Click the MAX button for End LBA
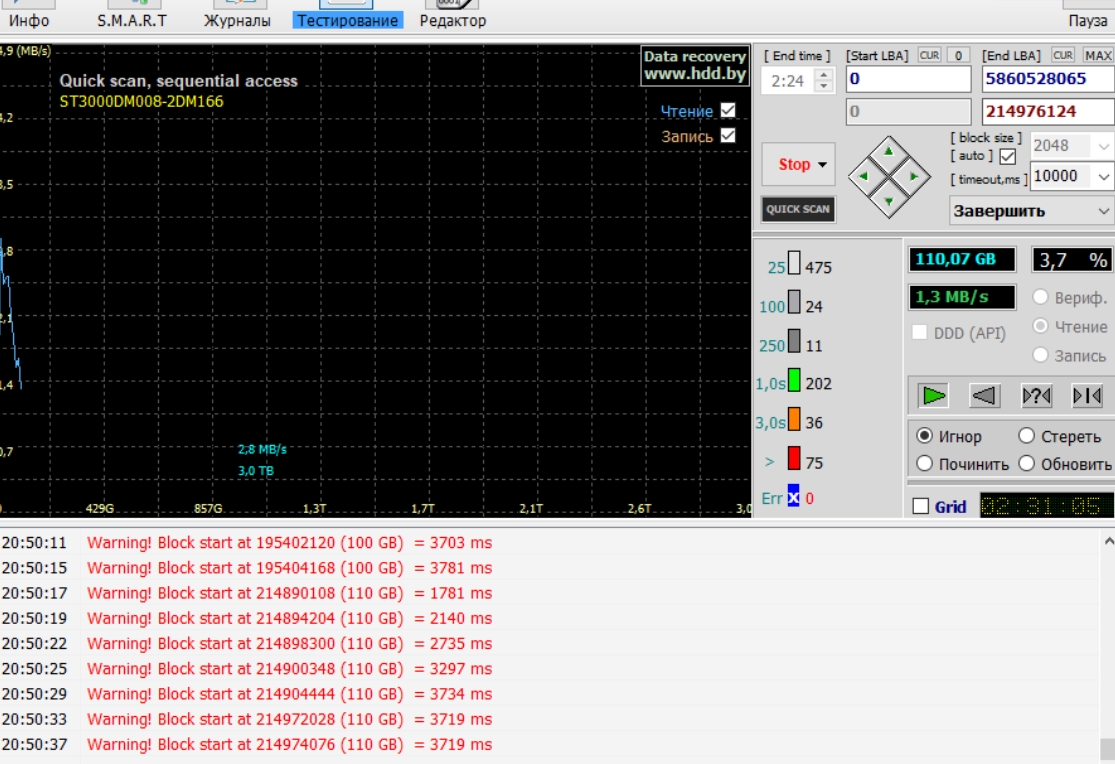1115x764 pixels. pyautogui.click(x=1098, y=55)
